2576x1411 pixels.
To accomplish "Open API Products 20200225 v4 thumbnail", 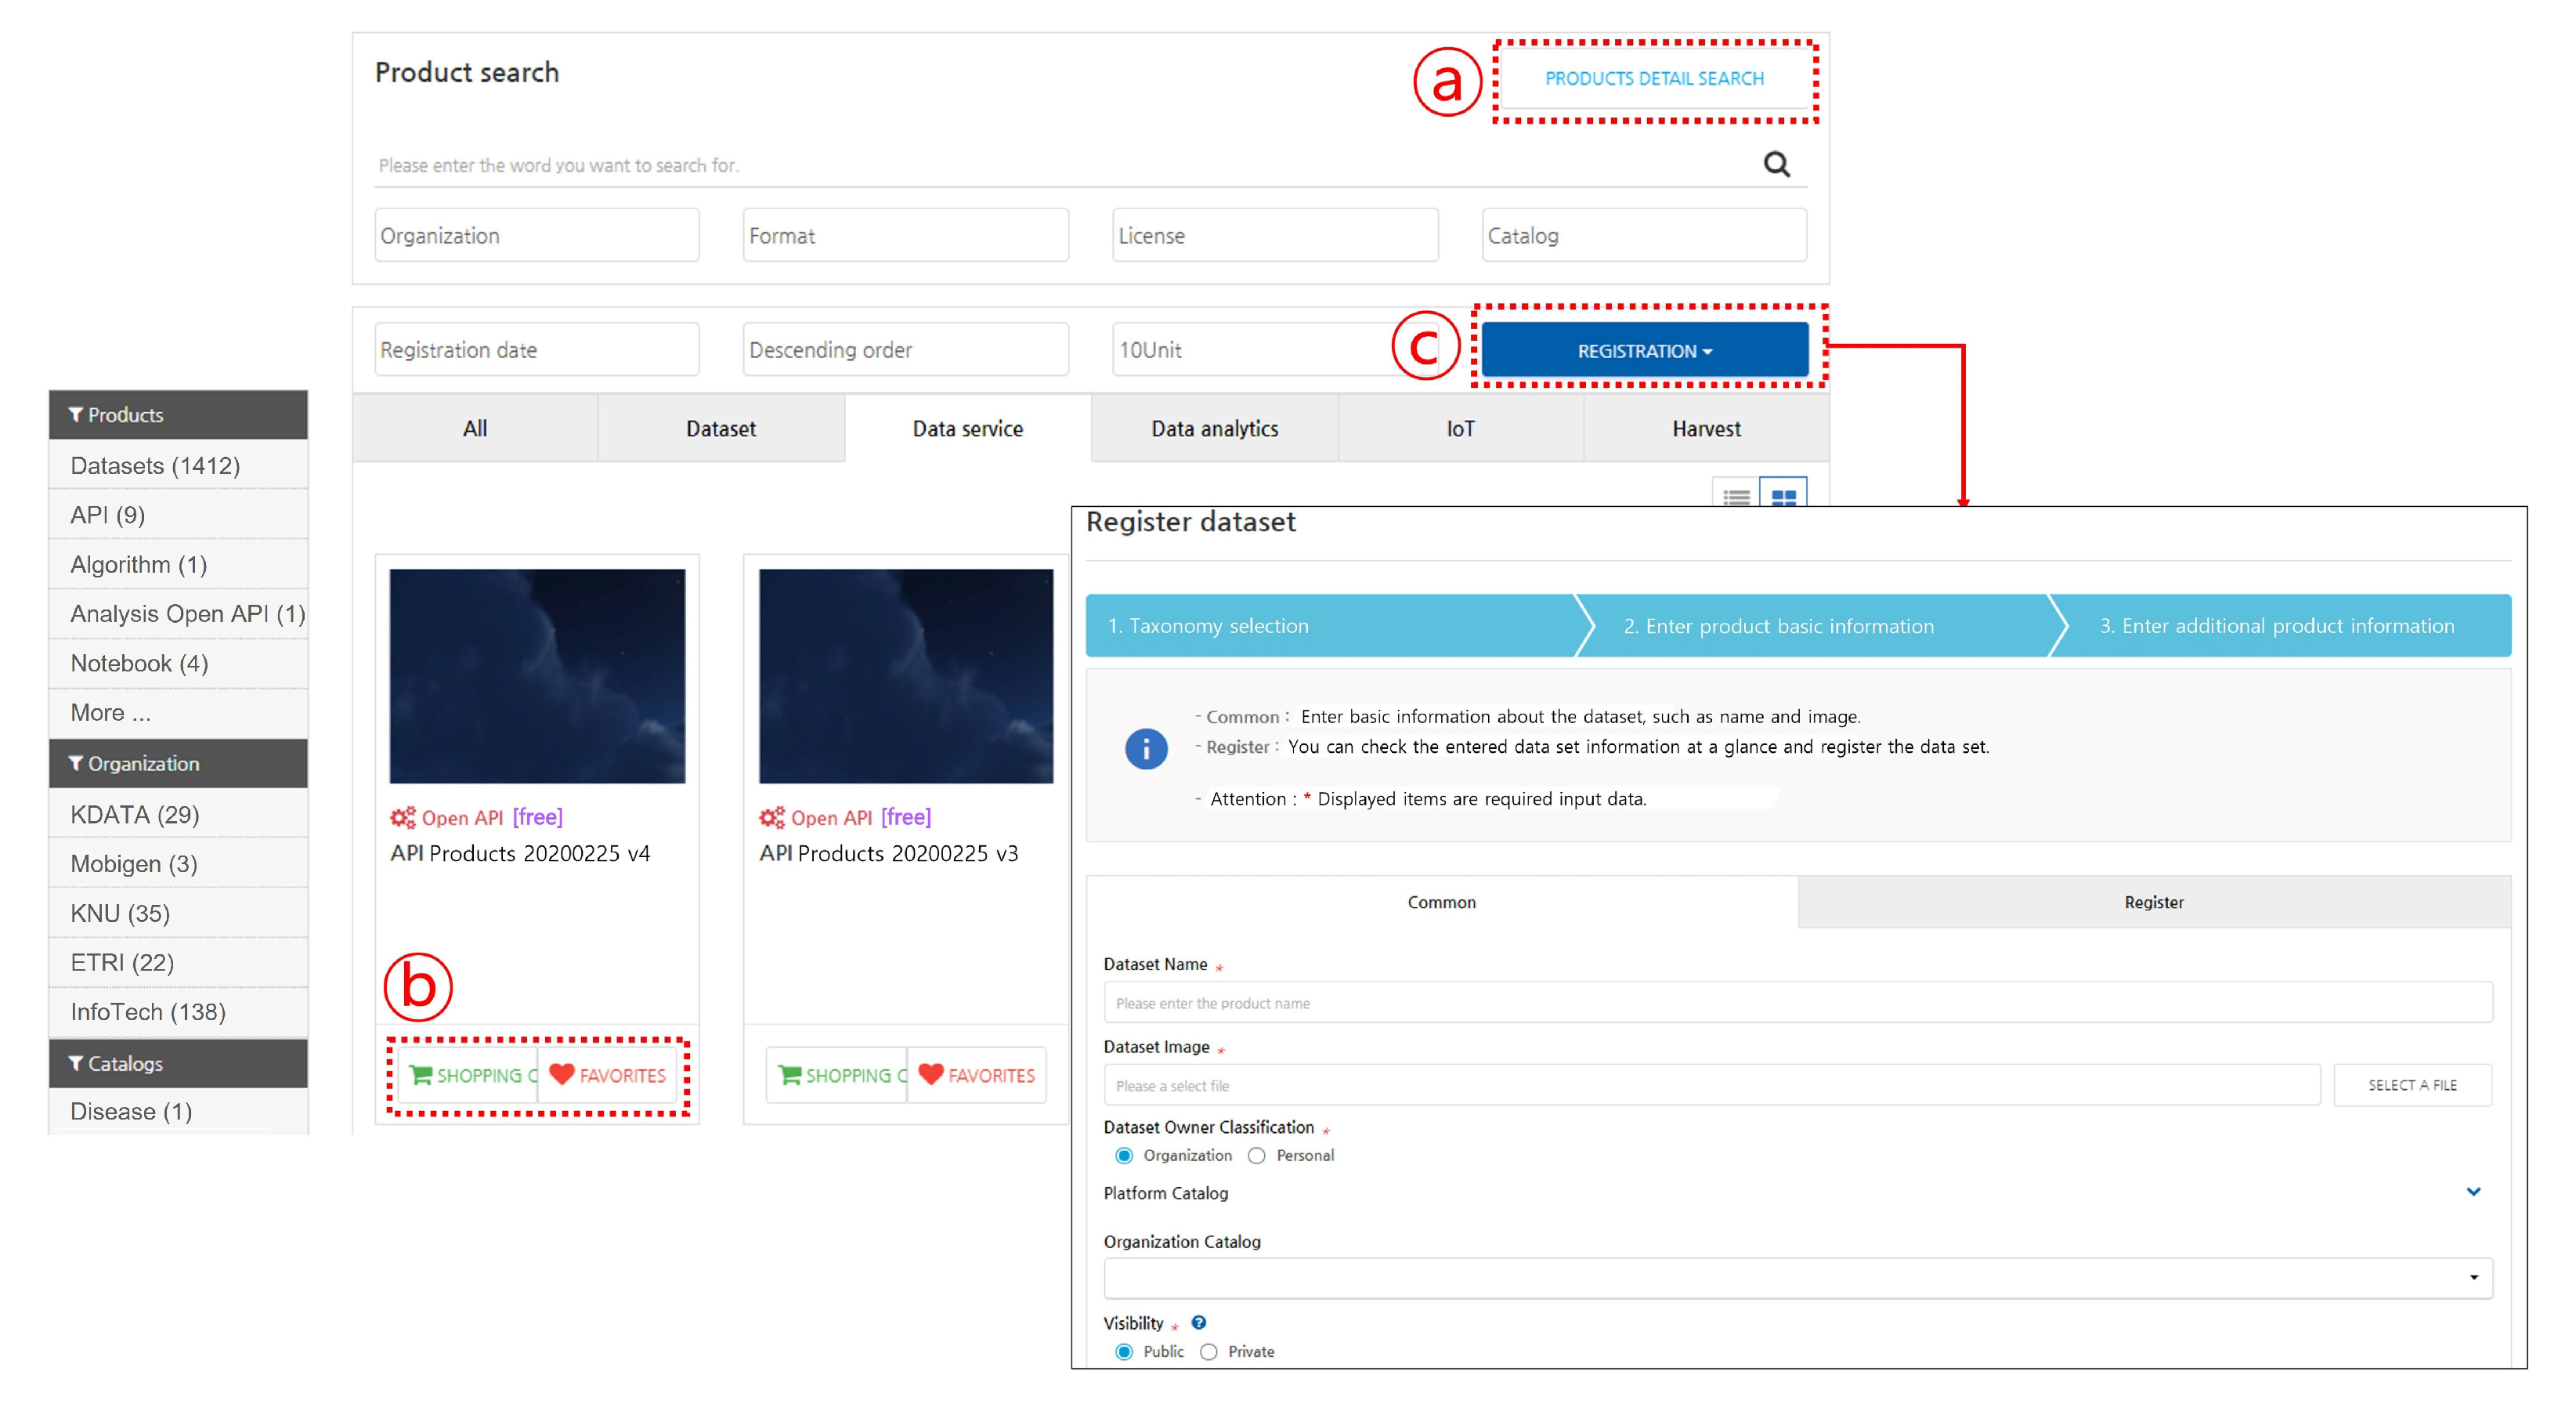I will pos(537,676).
